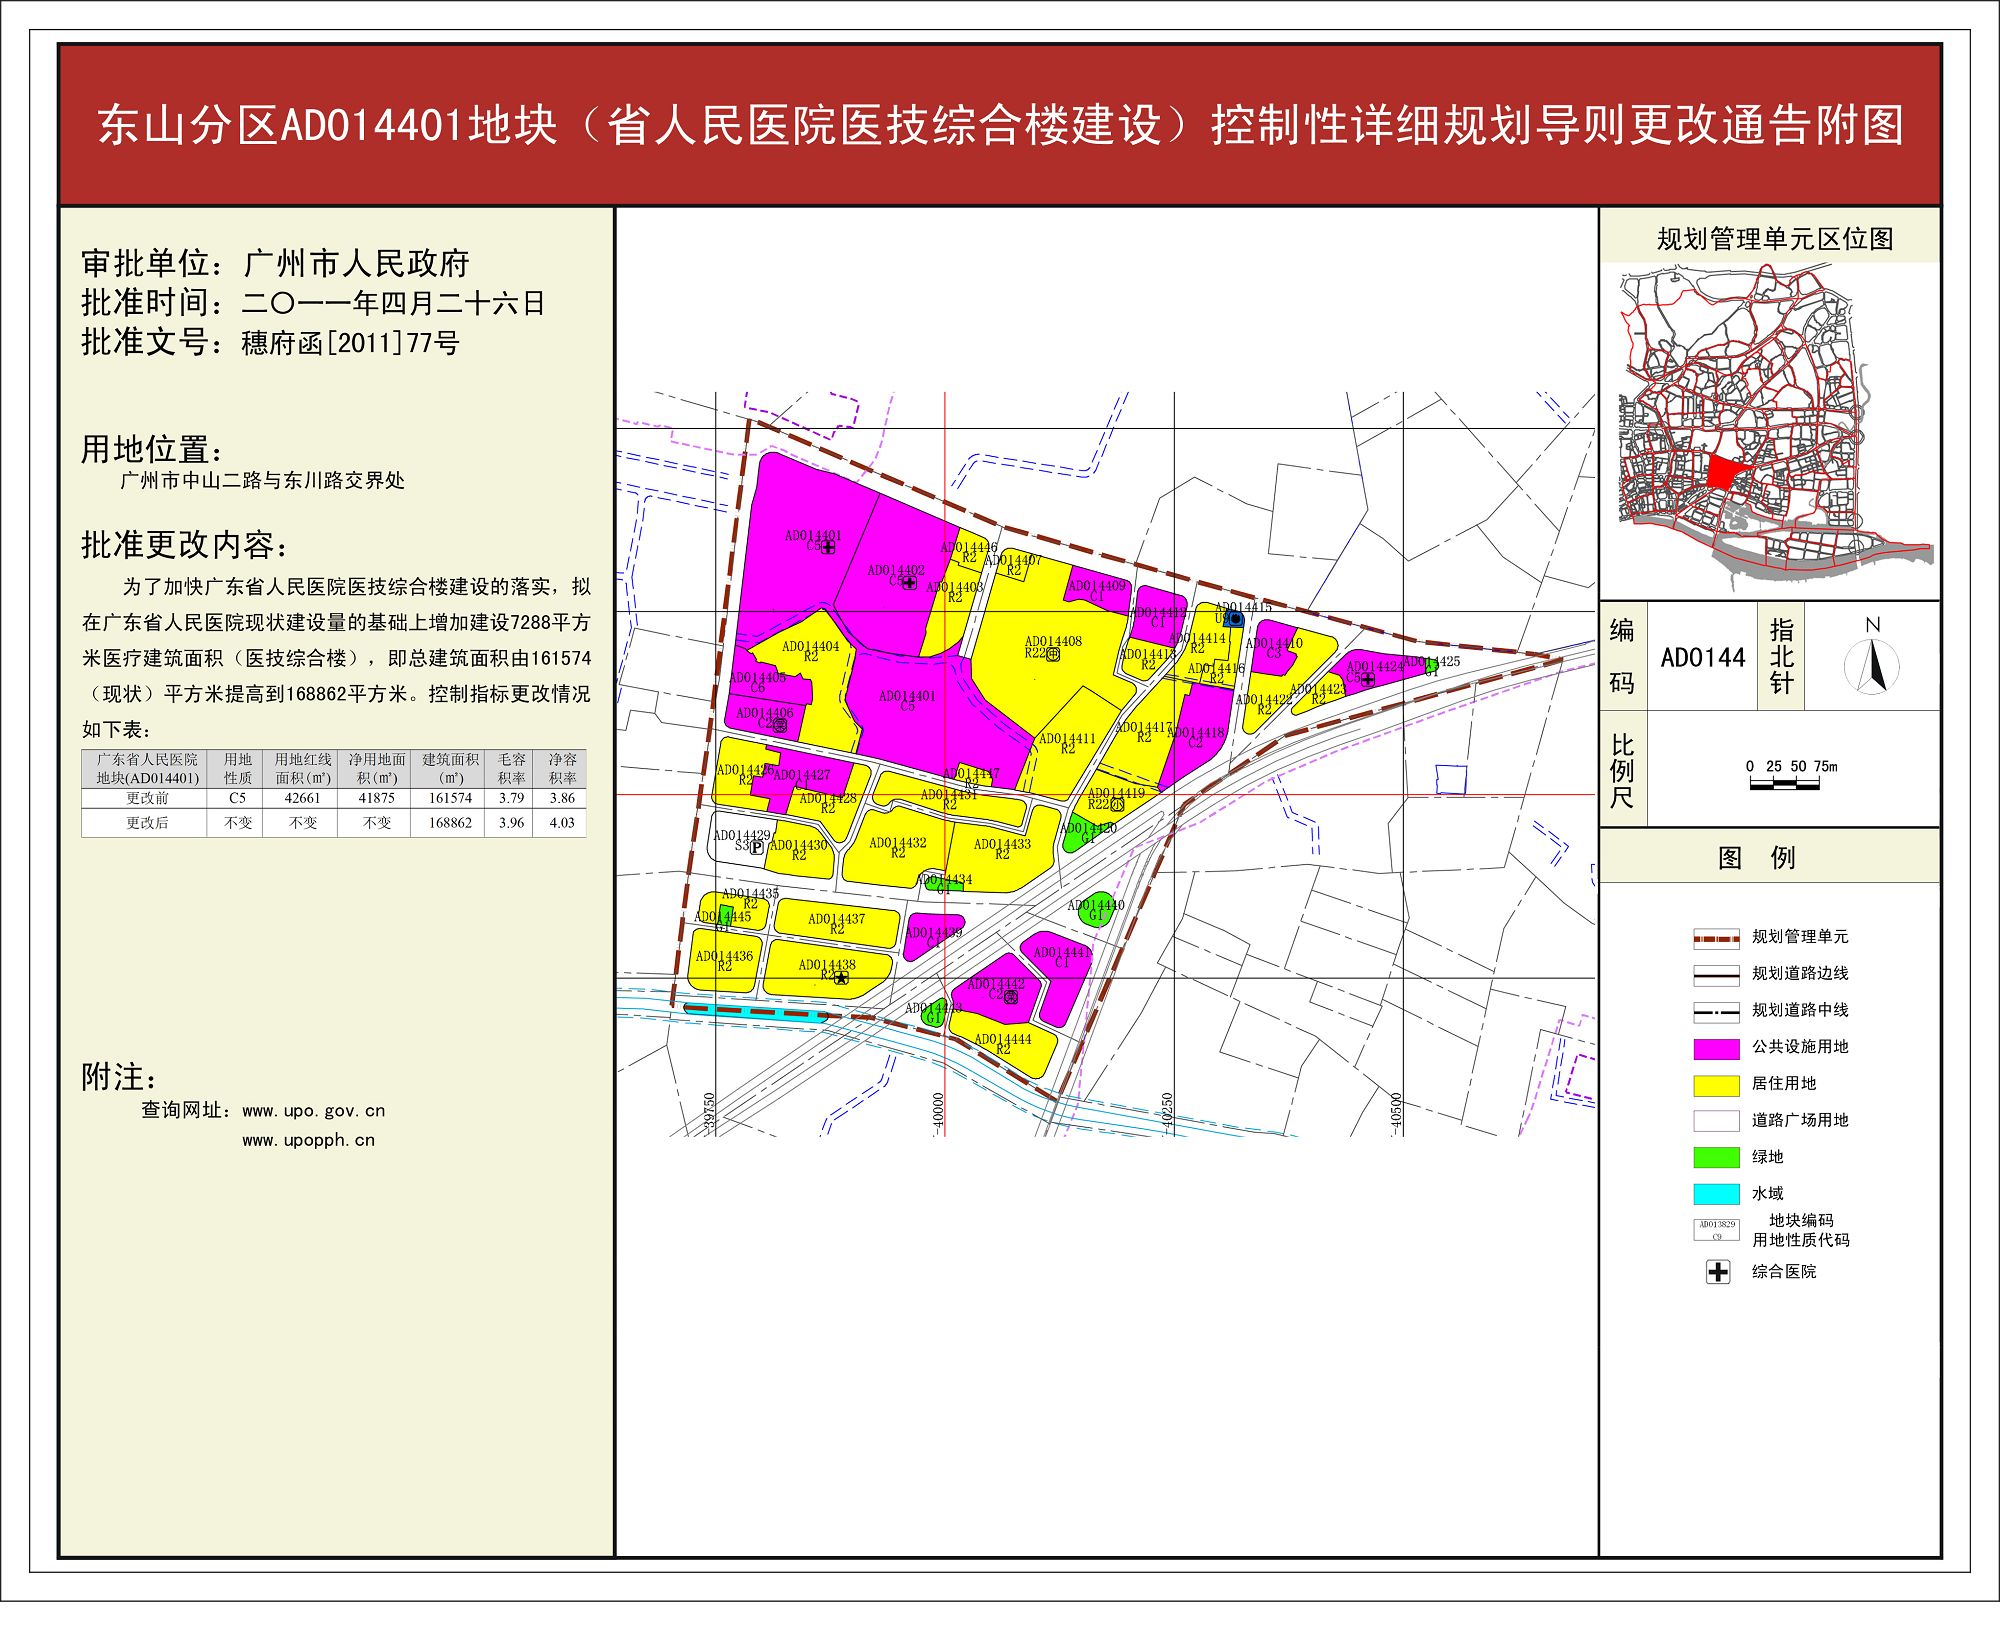Click parking P icon on parcel AD014429
The width and height of the screenshot is (2000, 1630).
tap(757, 847)
